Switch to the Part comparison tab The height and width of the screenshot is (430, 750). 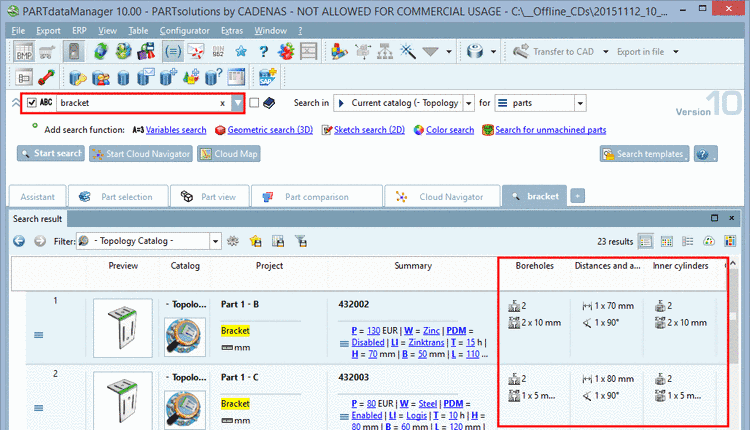pyautogui.click(x=312, y=197)
